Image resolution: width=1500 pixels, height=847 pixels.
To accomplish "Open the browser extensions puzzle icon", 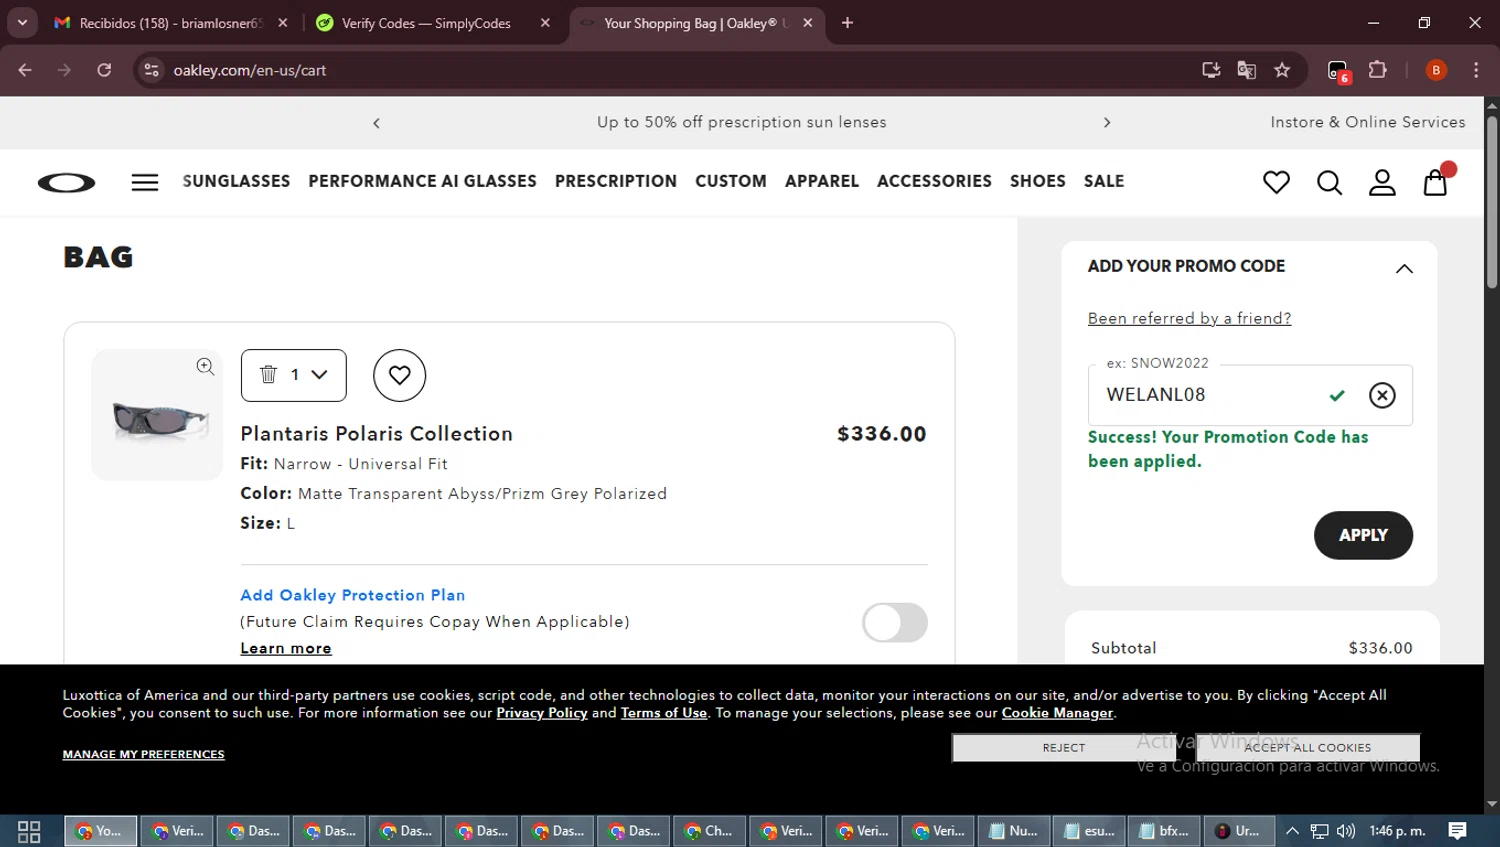I will tap(1378, 70).
